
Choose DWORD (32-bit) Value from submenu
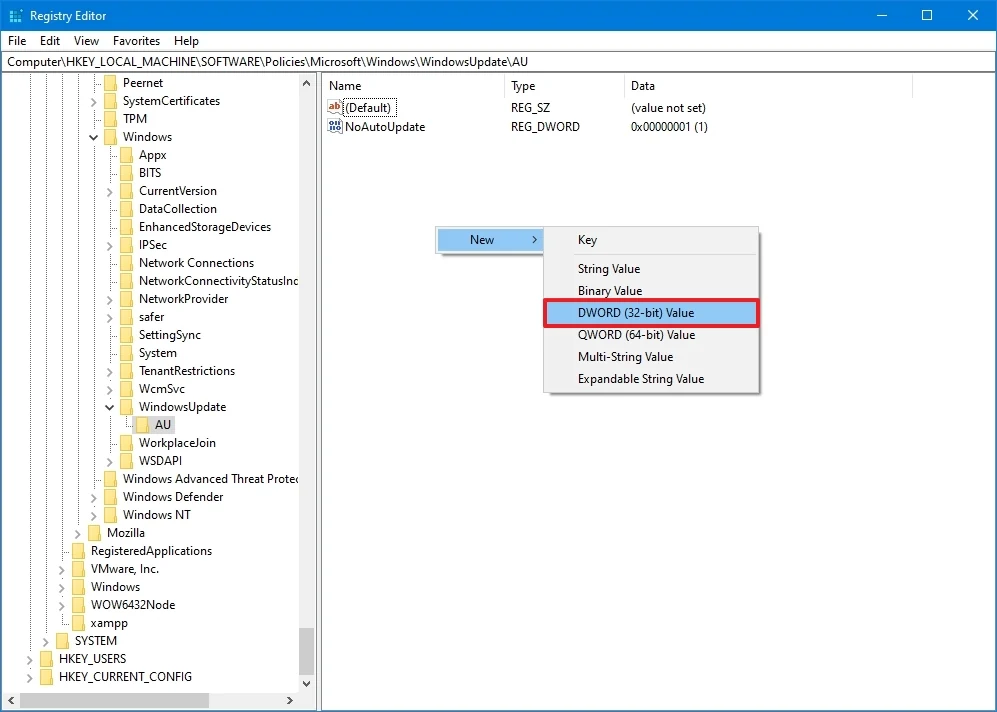[x=651, y=313]
